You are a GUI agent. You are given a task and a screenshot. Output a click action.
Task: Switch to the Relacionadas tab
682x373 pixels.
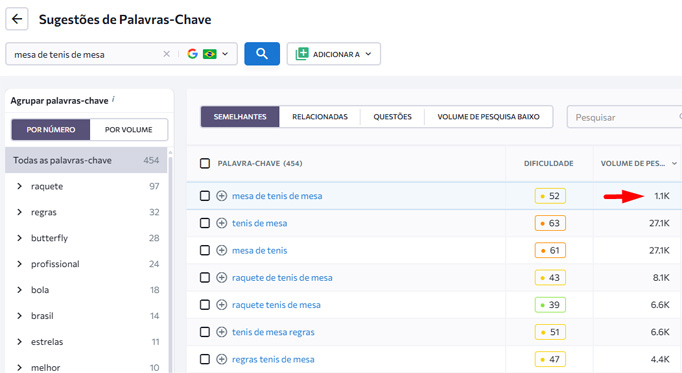(320, 117)
